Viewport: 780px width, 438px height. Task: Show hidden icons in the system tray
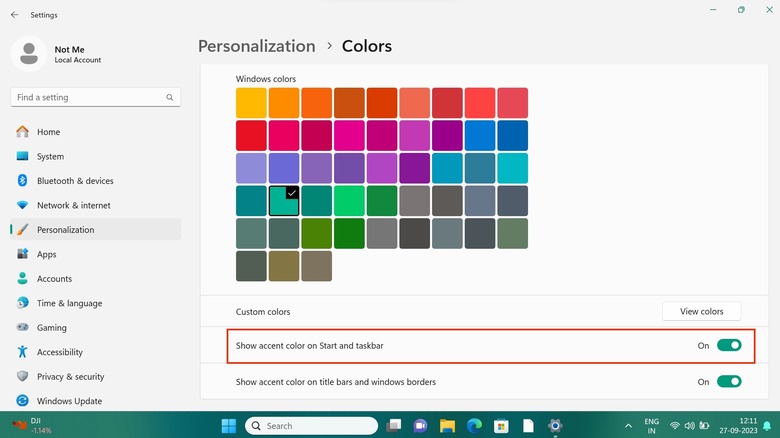629,425
